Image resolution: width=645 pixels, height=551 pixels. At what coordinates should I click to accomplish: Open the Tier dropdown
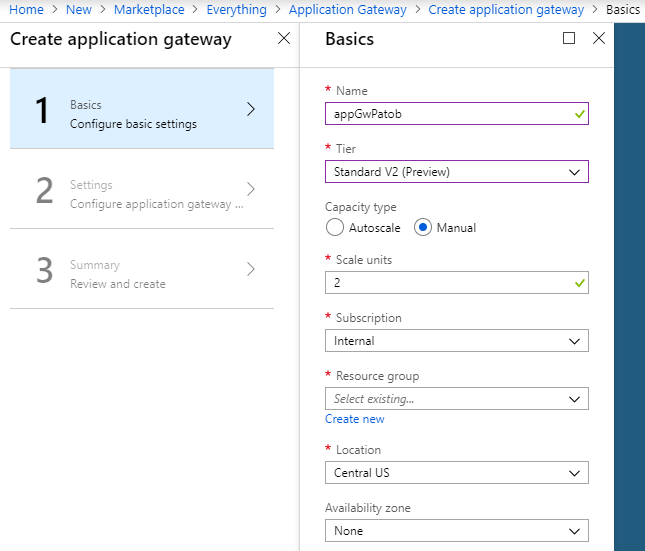click(457, 171)
